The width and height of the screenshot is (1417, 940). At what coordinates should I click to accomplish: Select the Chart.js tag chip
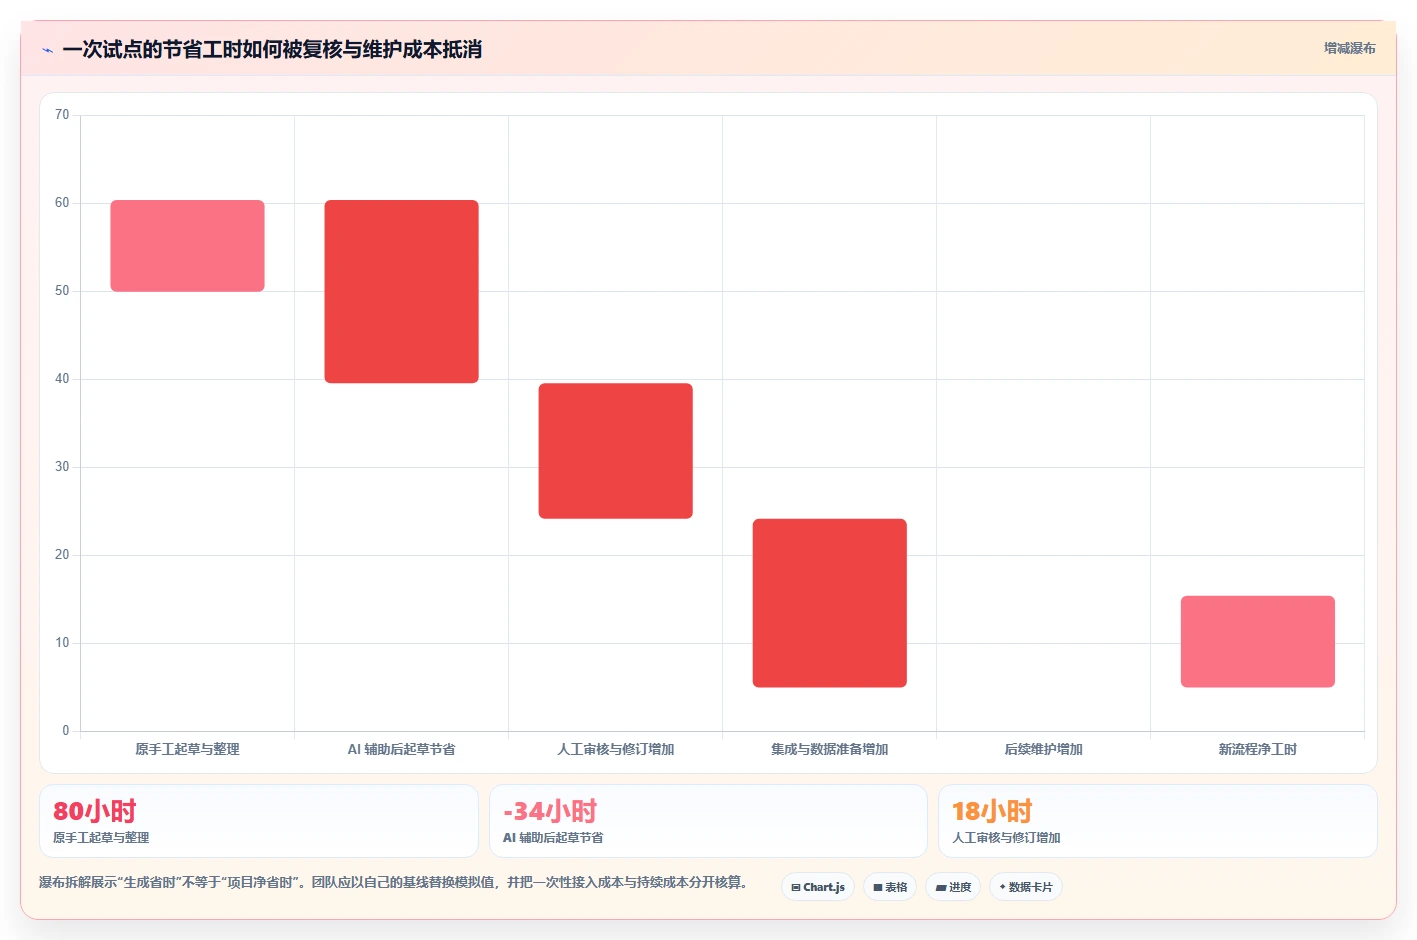tap(818, 887)
